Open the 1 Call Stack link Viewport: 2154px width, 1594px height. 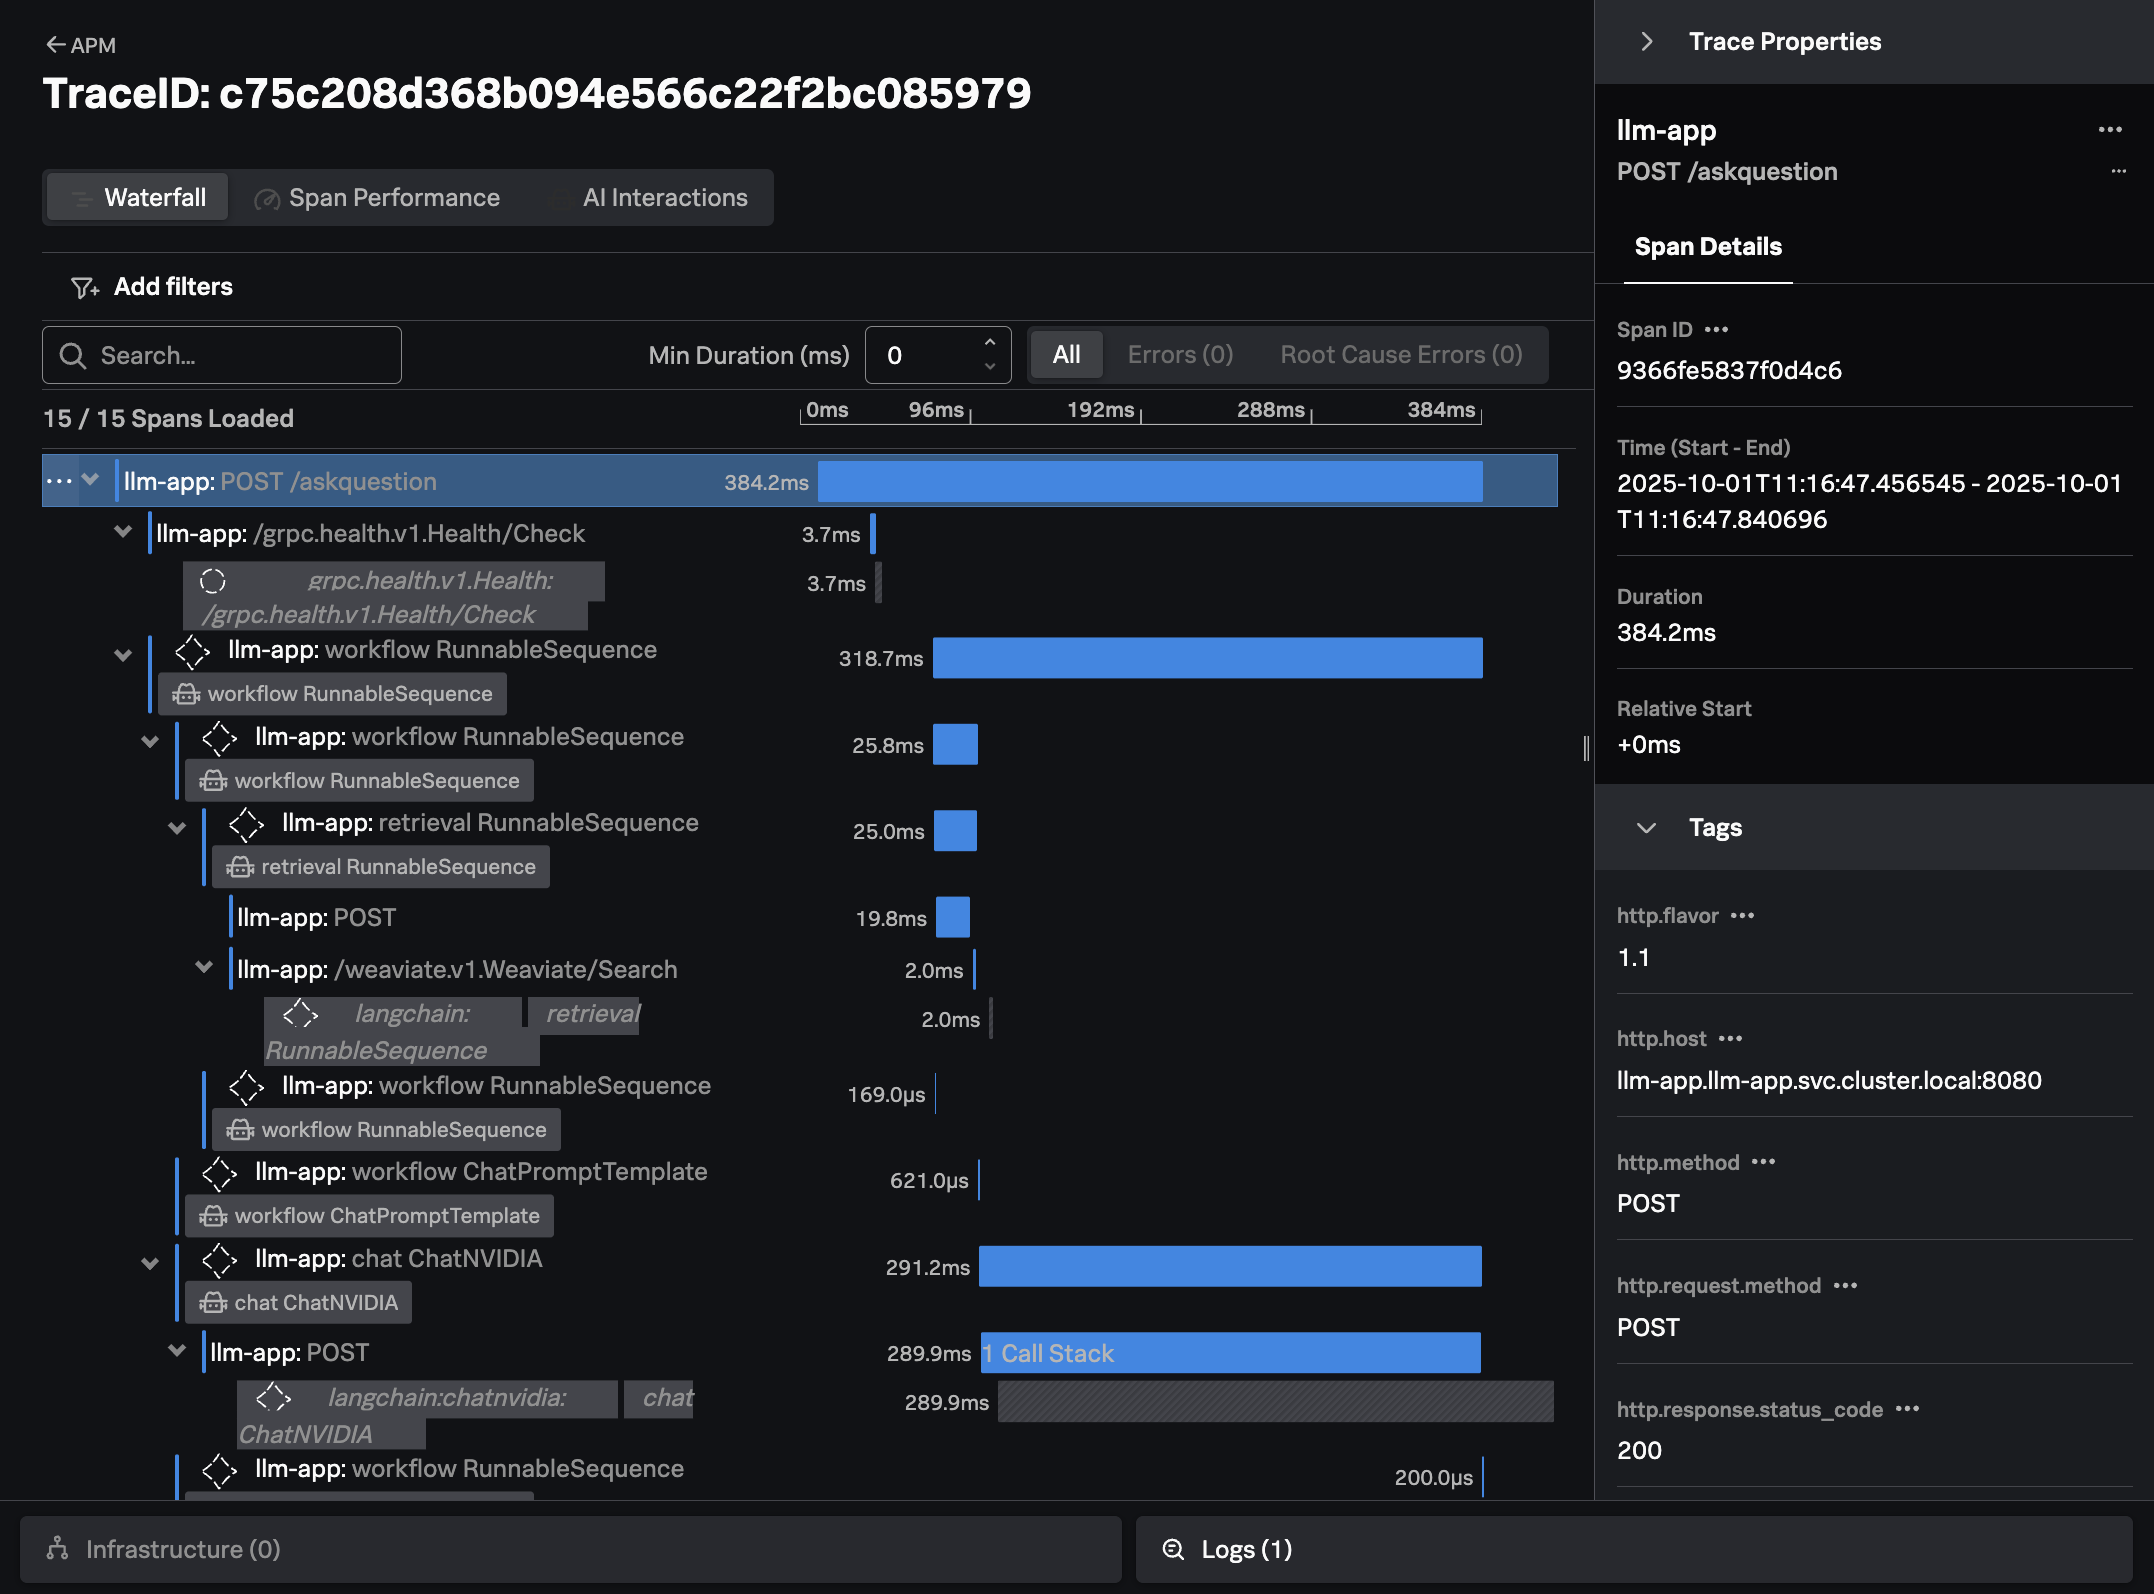click(1049, 1353)
